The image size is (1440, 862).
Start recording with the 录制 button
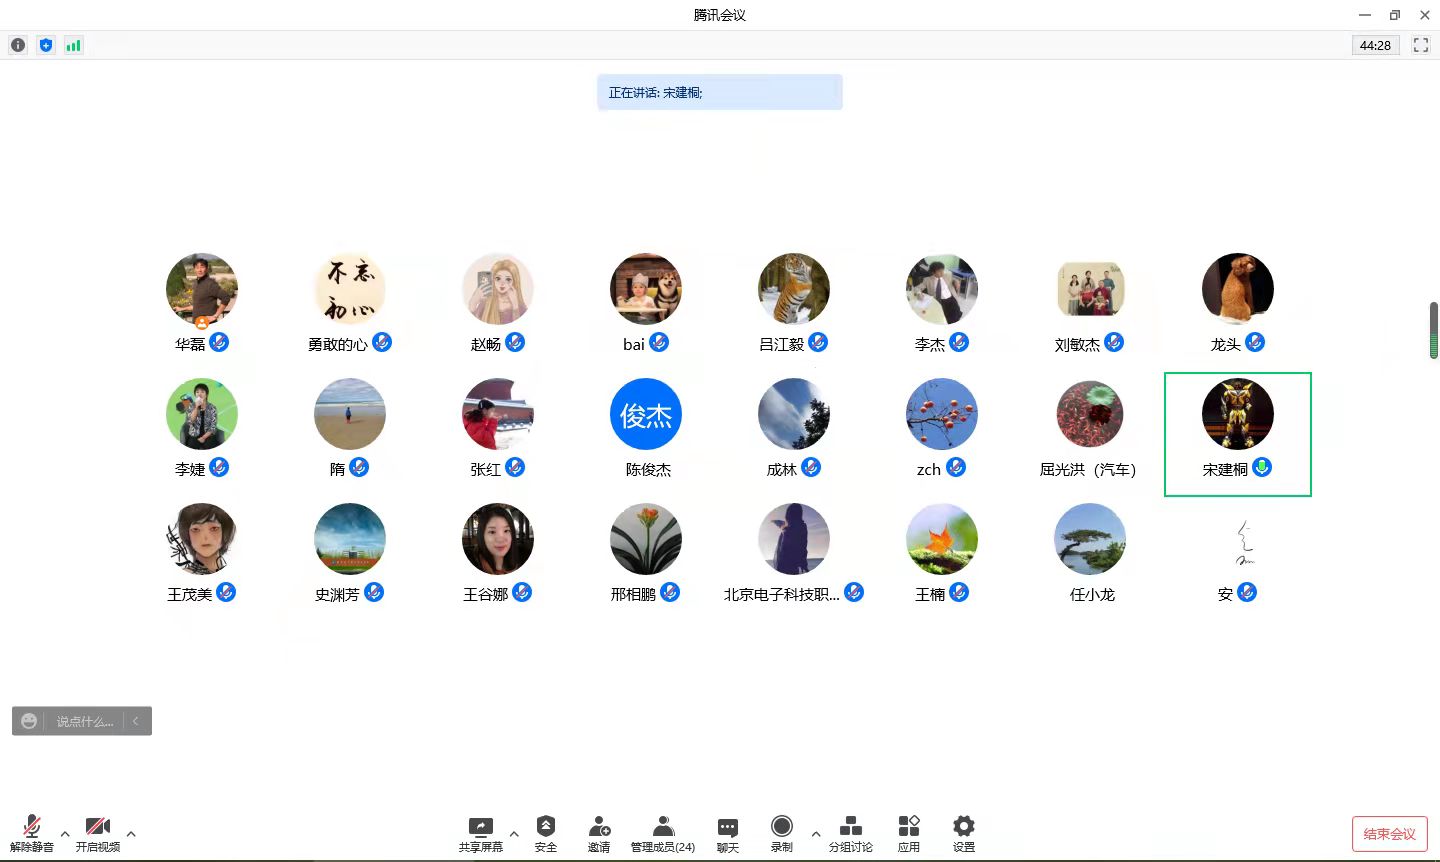(782, 827)
